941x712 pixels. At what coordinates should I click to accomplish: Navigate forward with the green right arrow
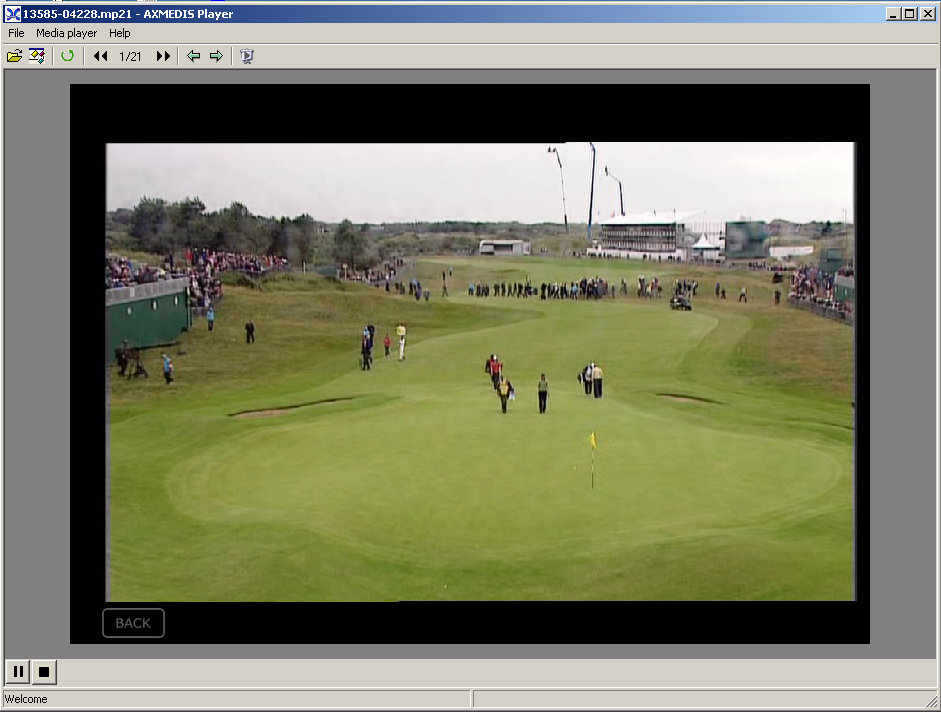[216, 56]
